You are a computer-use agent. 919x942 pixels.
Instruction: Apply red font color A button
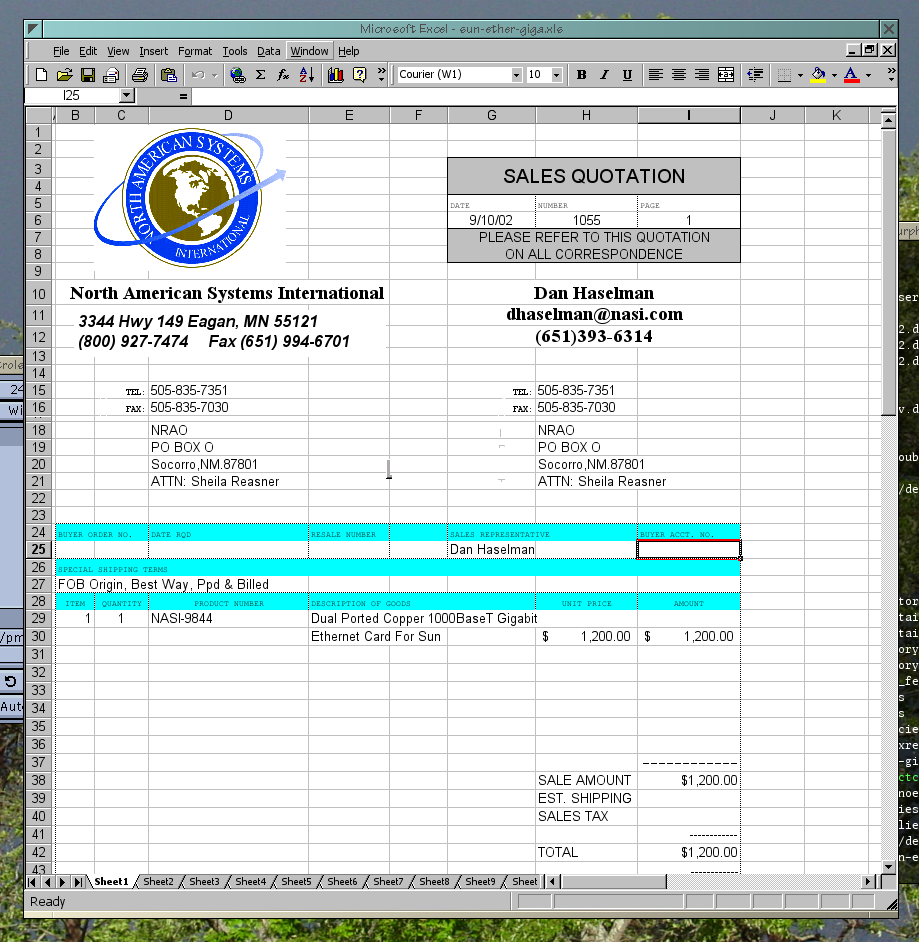coord(851,74)
